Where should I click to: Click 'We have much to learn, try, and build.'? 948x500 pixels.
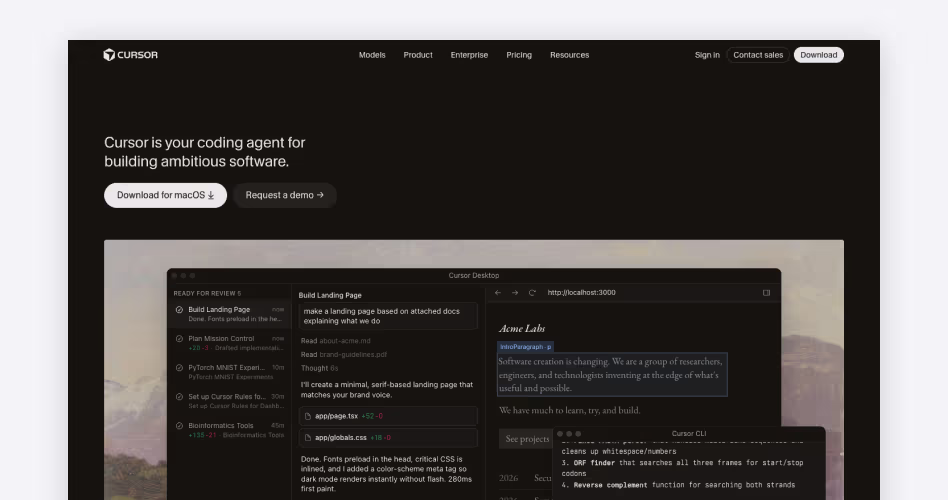tap(570, 410)
